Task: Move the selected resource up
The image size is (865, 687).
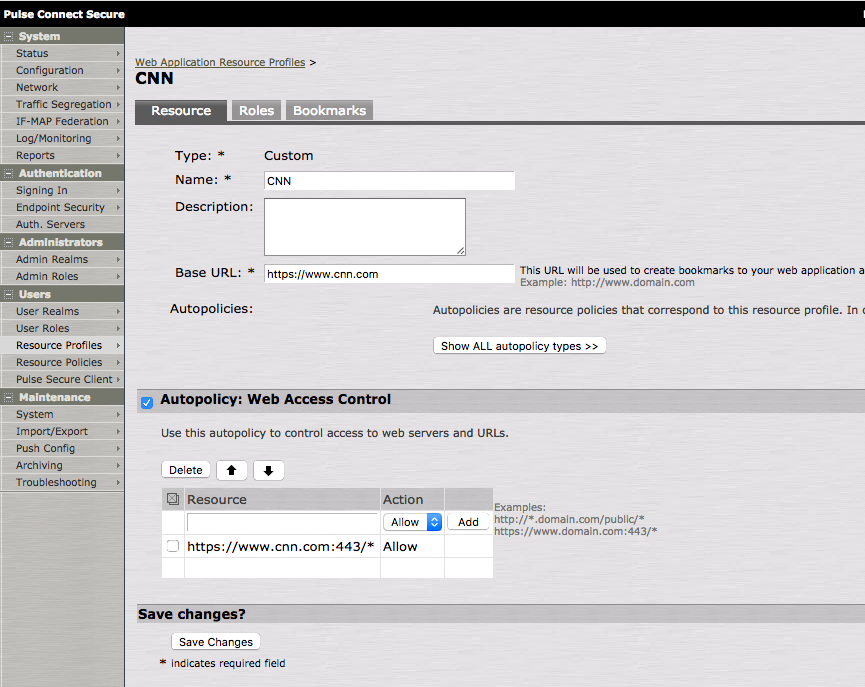Action: tap(231, 470)
